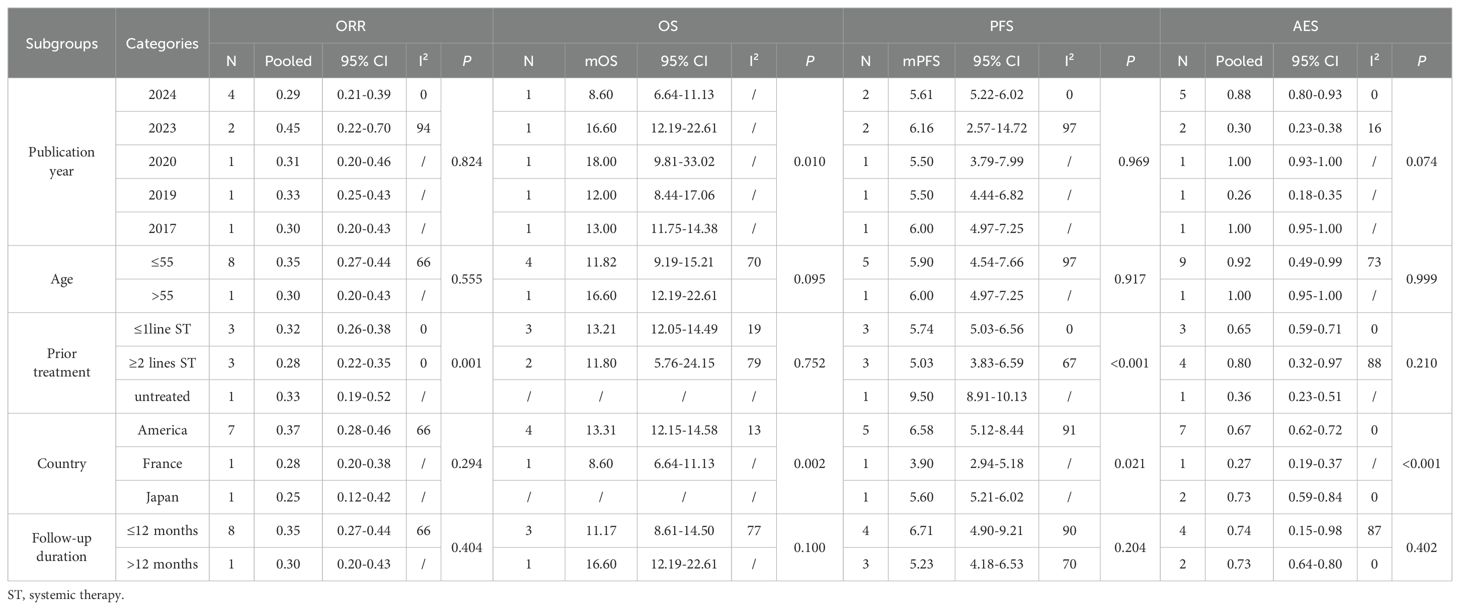Select the OS group header
Image resolution: width=1460 pixels, height=610 pixels.
[x=667, y=25]
